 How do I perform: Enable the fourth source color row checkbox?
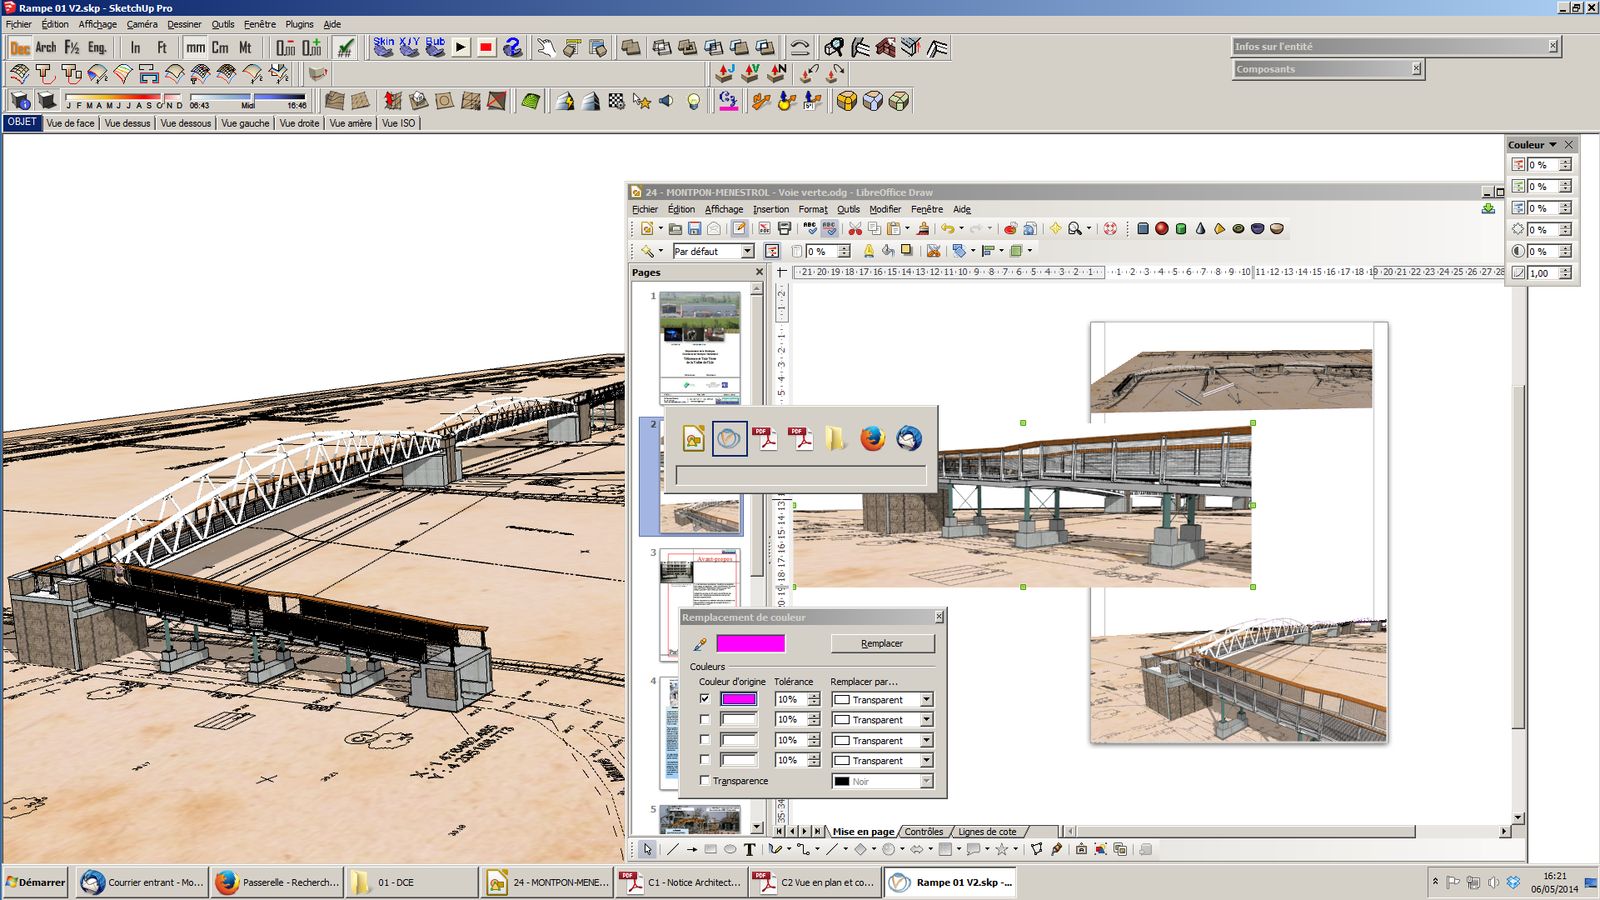coord(705,760)
